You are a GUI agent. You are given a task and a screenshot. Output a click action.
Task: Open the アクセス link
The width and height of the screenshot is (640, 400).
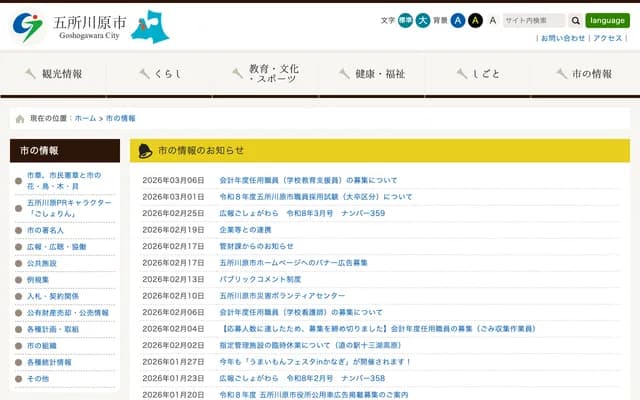(x=607, y=38)
